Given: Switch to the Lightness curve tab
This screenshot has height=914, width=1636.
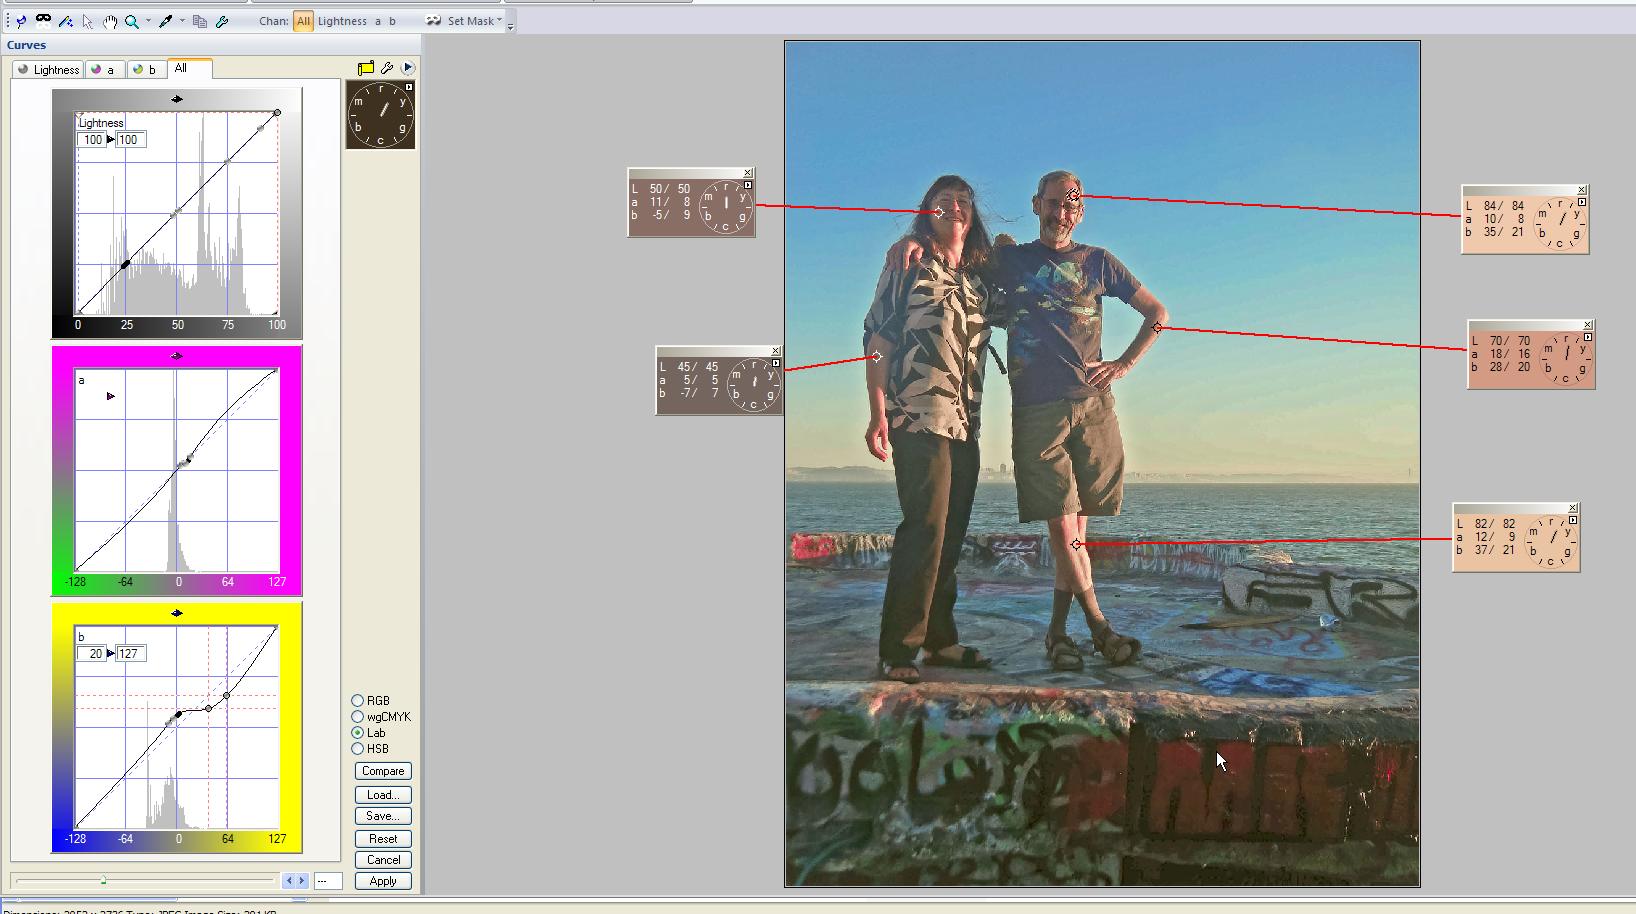Looking at the screenshot, I should click(x=47, y=69).
